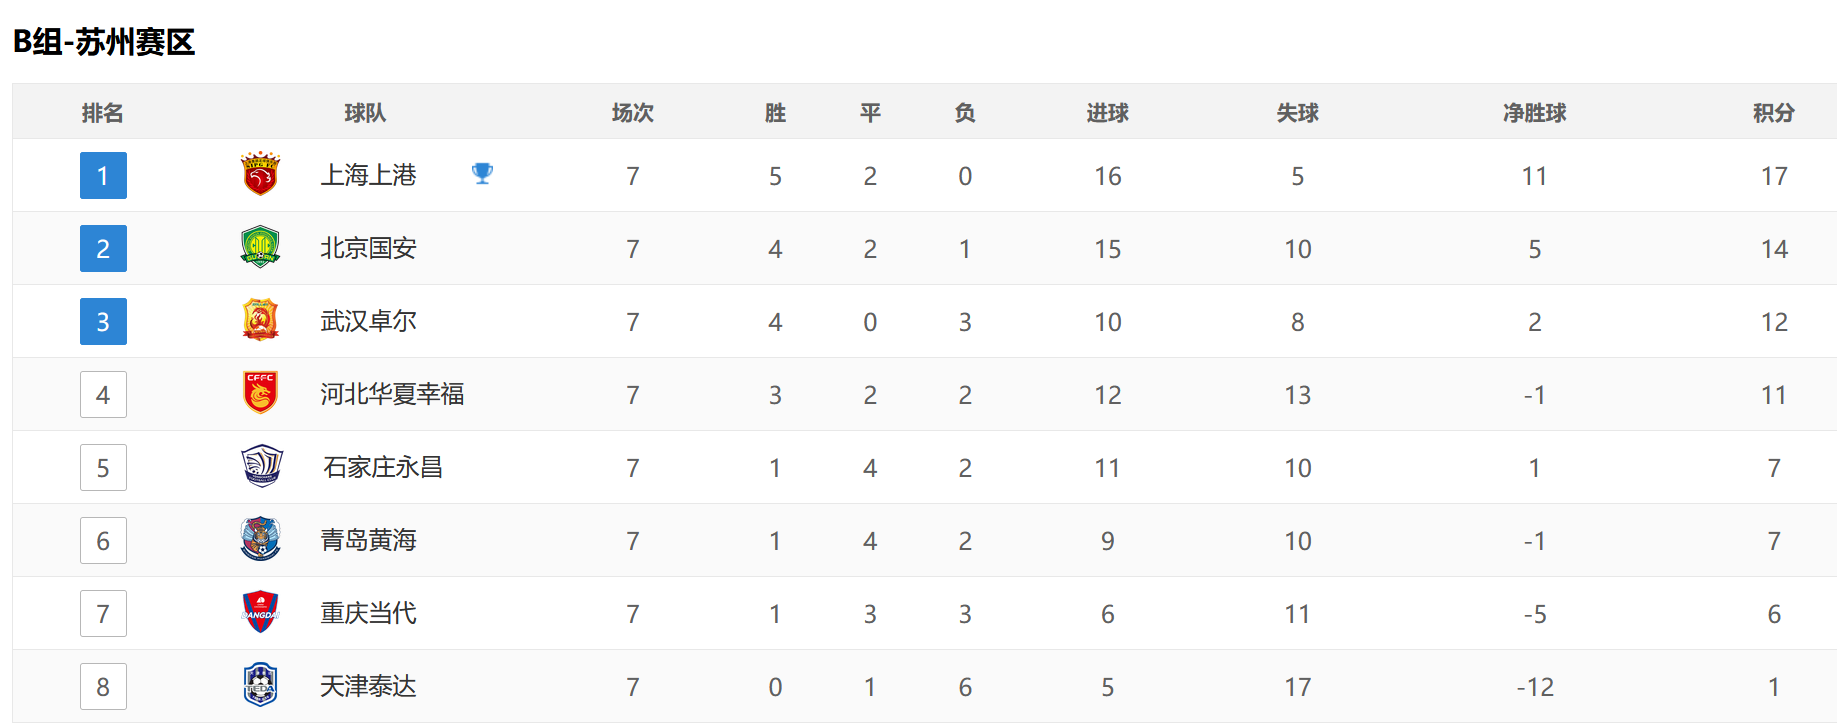Image resolution: width=1837 pixels, height=725 pixels.
Task: Click the 积分 points column header
Action: 1773,113
